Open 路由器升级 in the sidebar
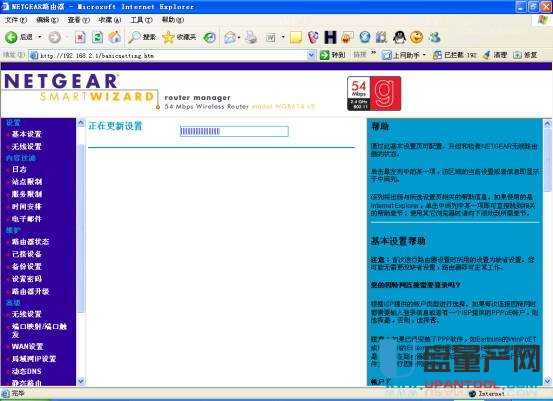This screenshot has height=401, width=553. [x=30, y=291]
